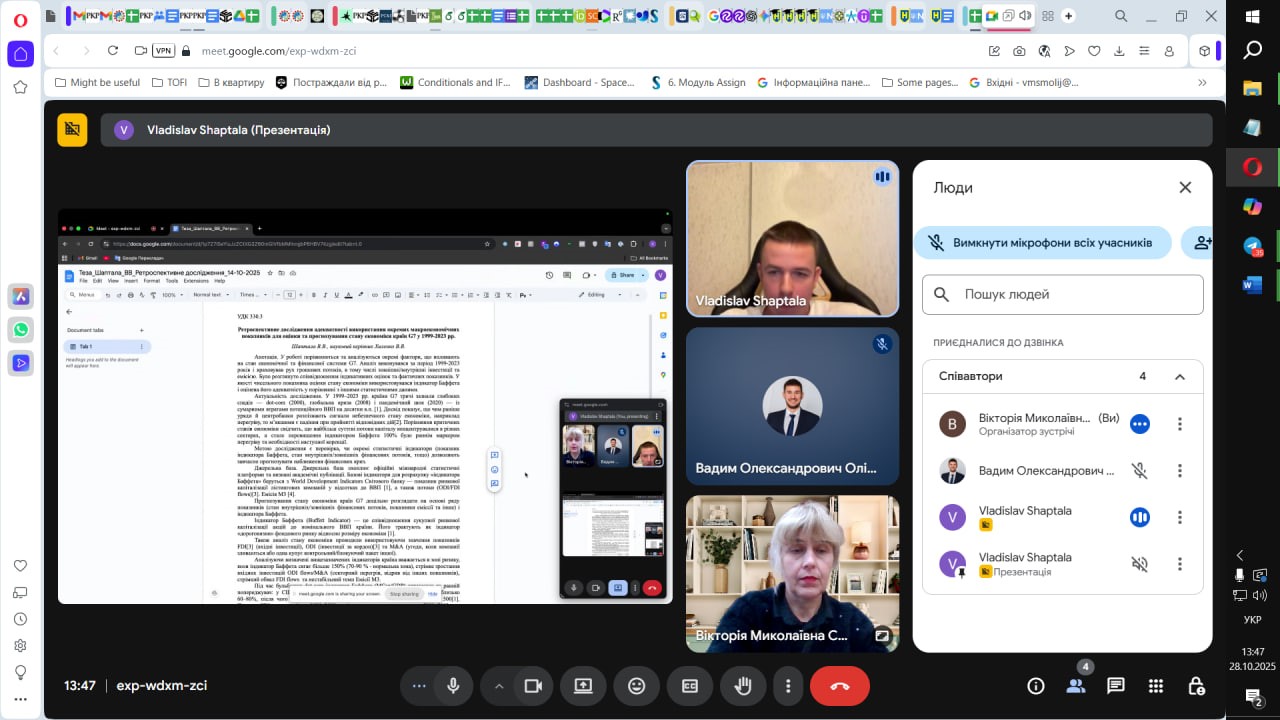Open 'Інформаційна пане...' bookmark
This screenshot has width=1280, height=720.
coord(814,82)
